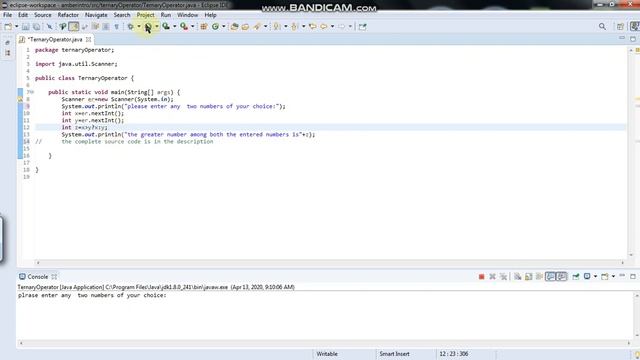Click the Save All toolbar icon
This screenshot has height=360, width=640.
[x=36, y=27]
